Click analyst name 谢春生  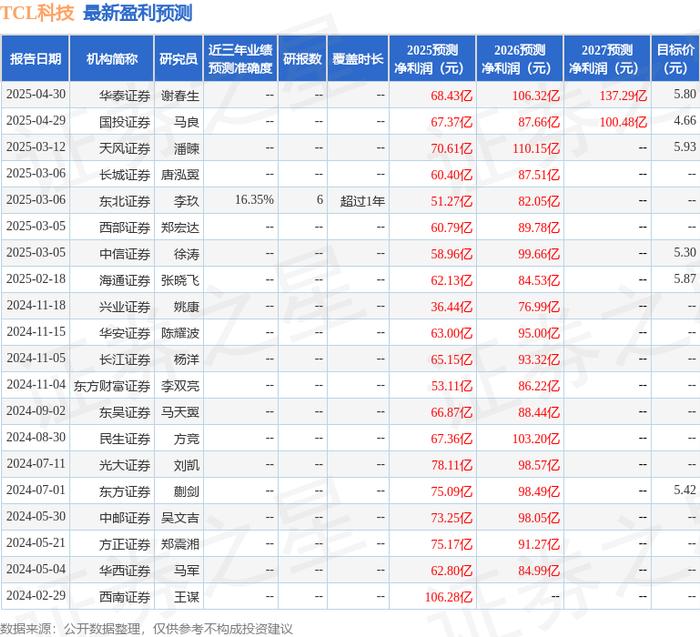pyautogui.click(x=180, y=96)
